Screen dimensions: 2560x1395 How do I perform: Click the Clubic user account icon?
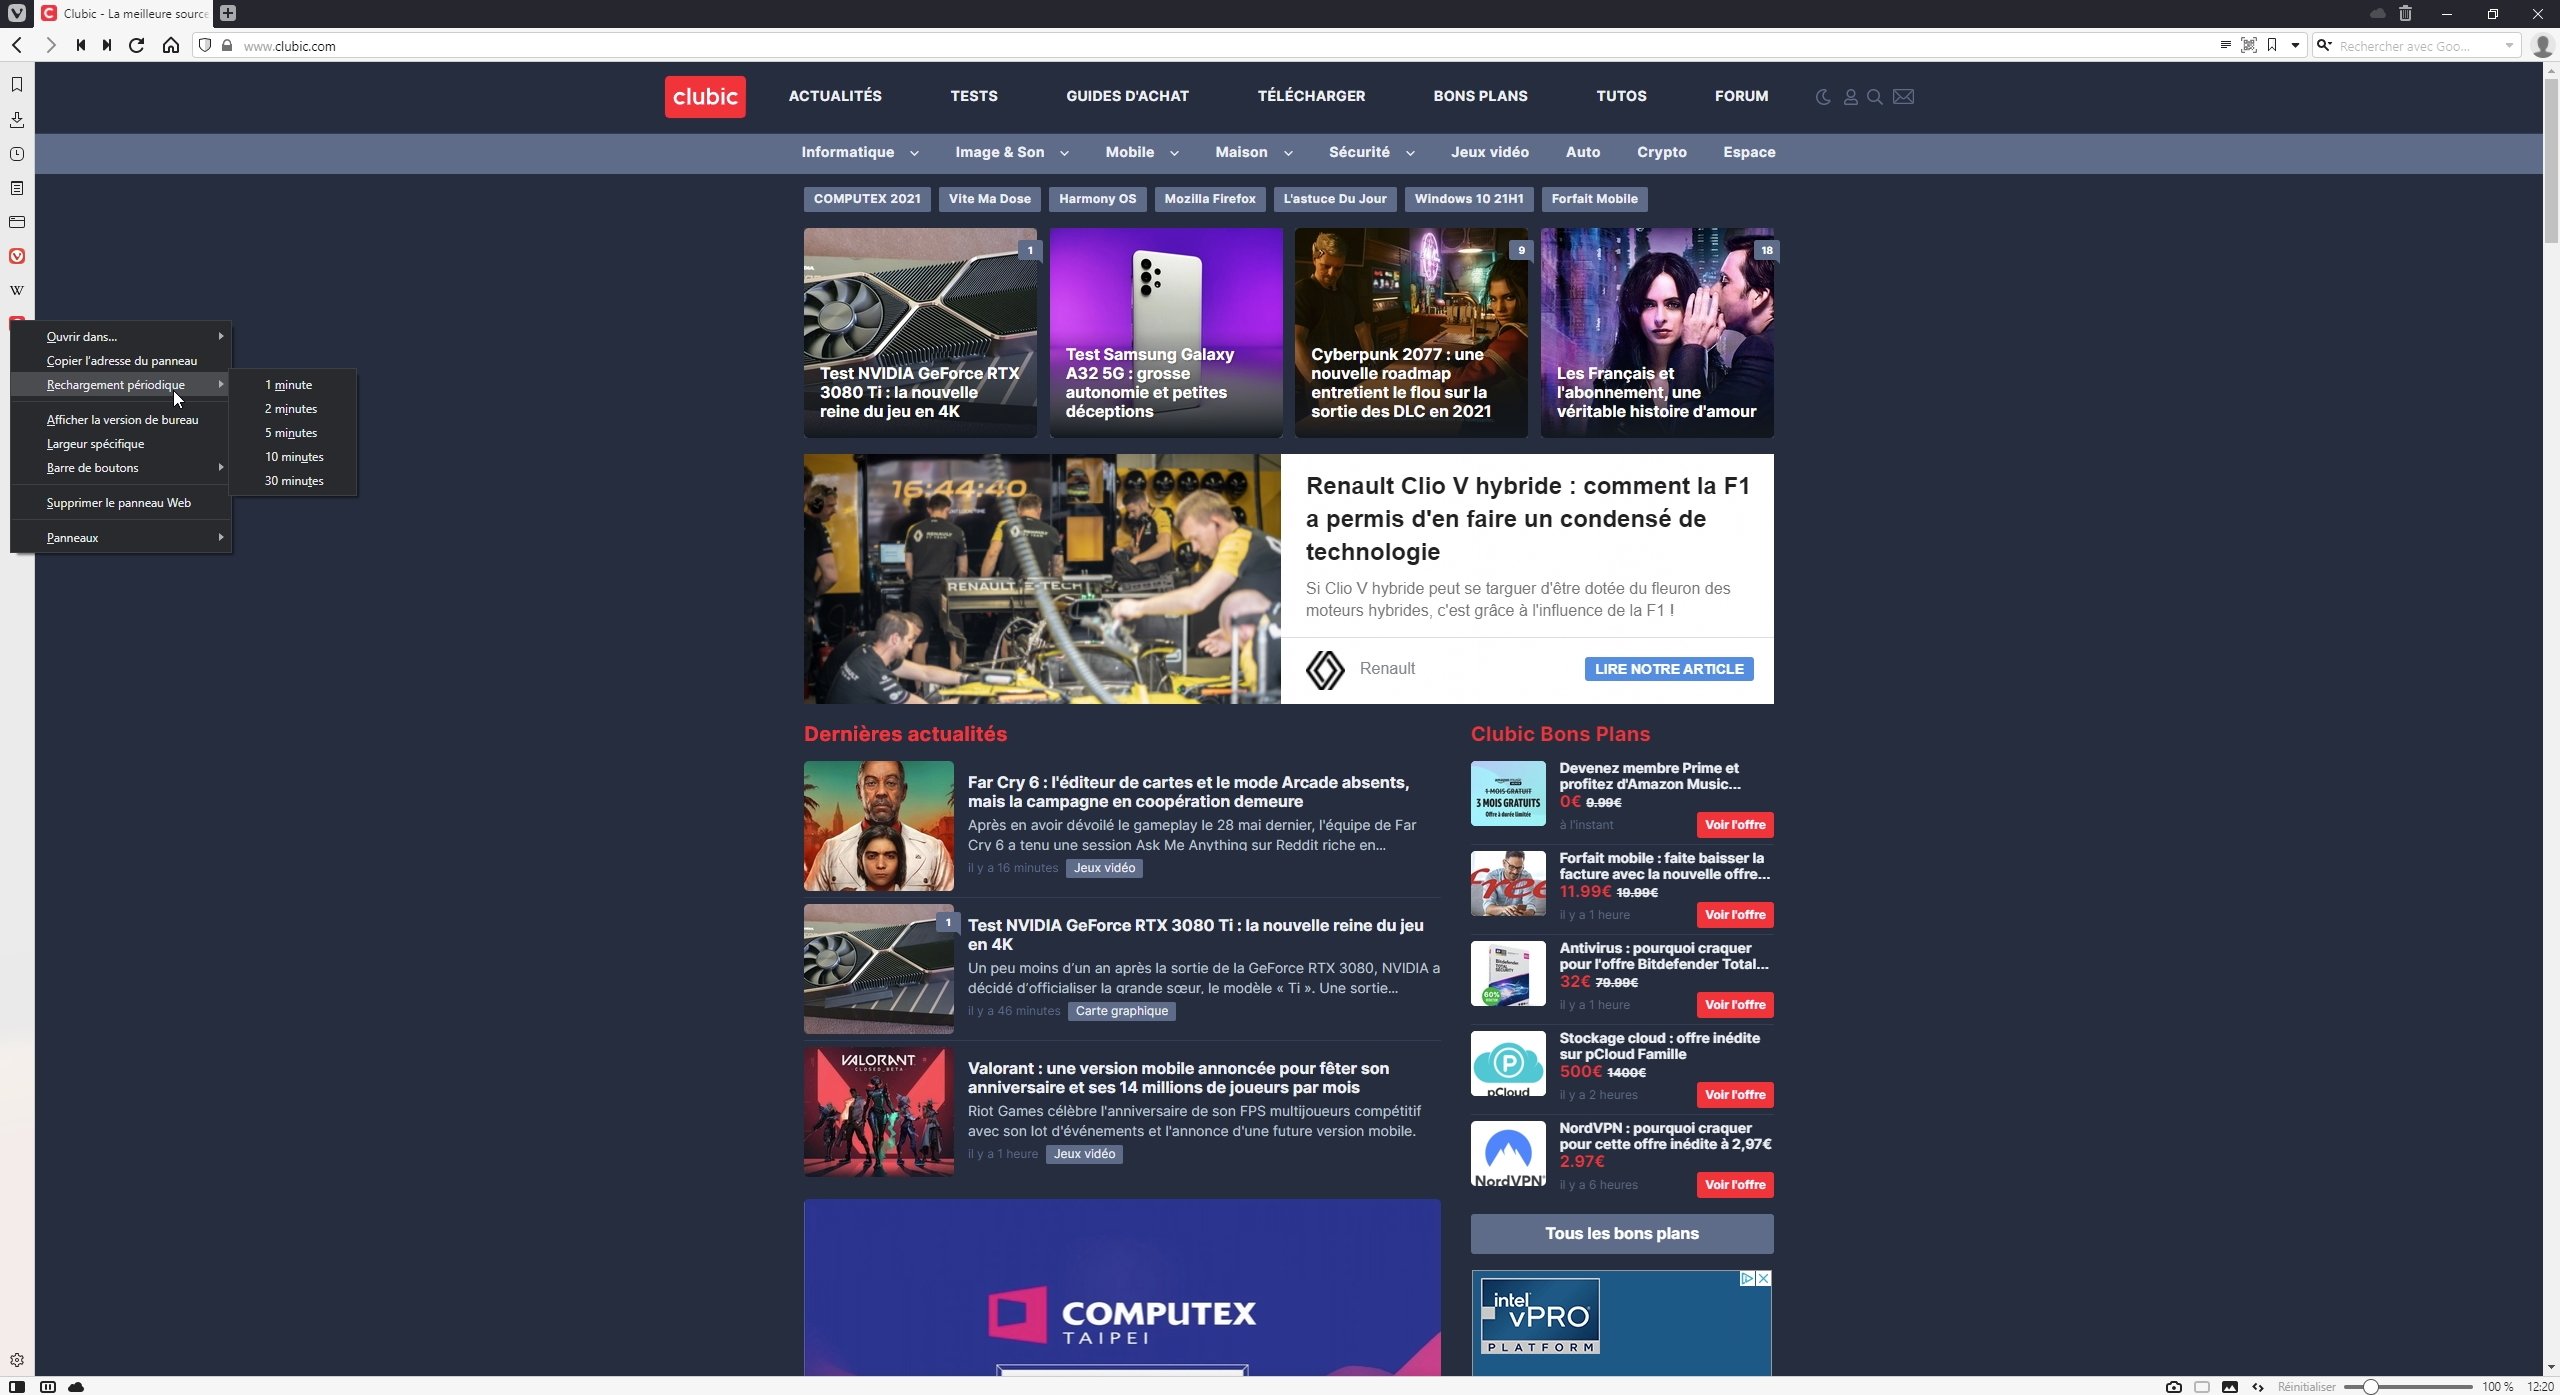(x=1850, y=97)
